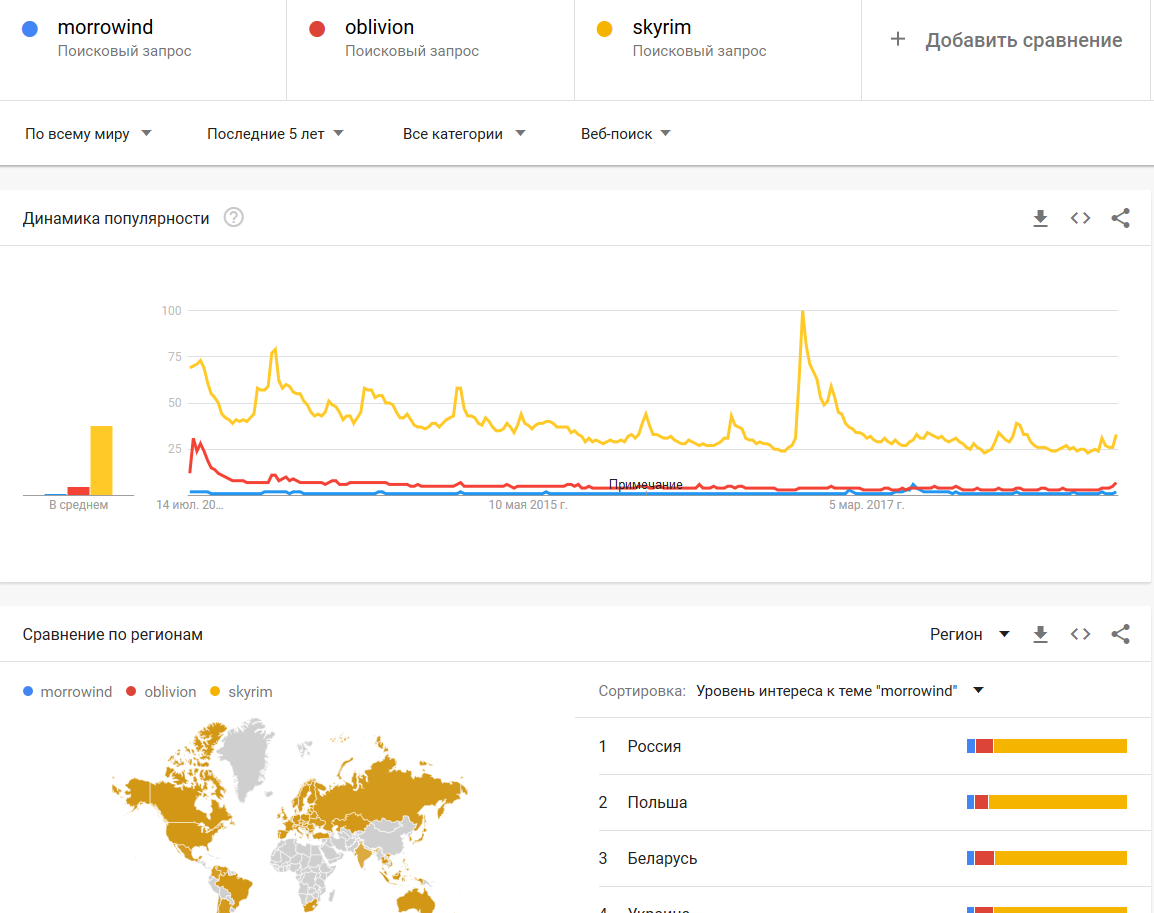Expand the Последние 5 лет time range
The image size is (1154, 913).
click(x=275, y=134)
